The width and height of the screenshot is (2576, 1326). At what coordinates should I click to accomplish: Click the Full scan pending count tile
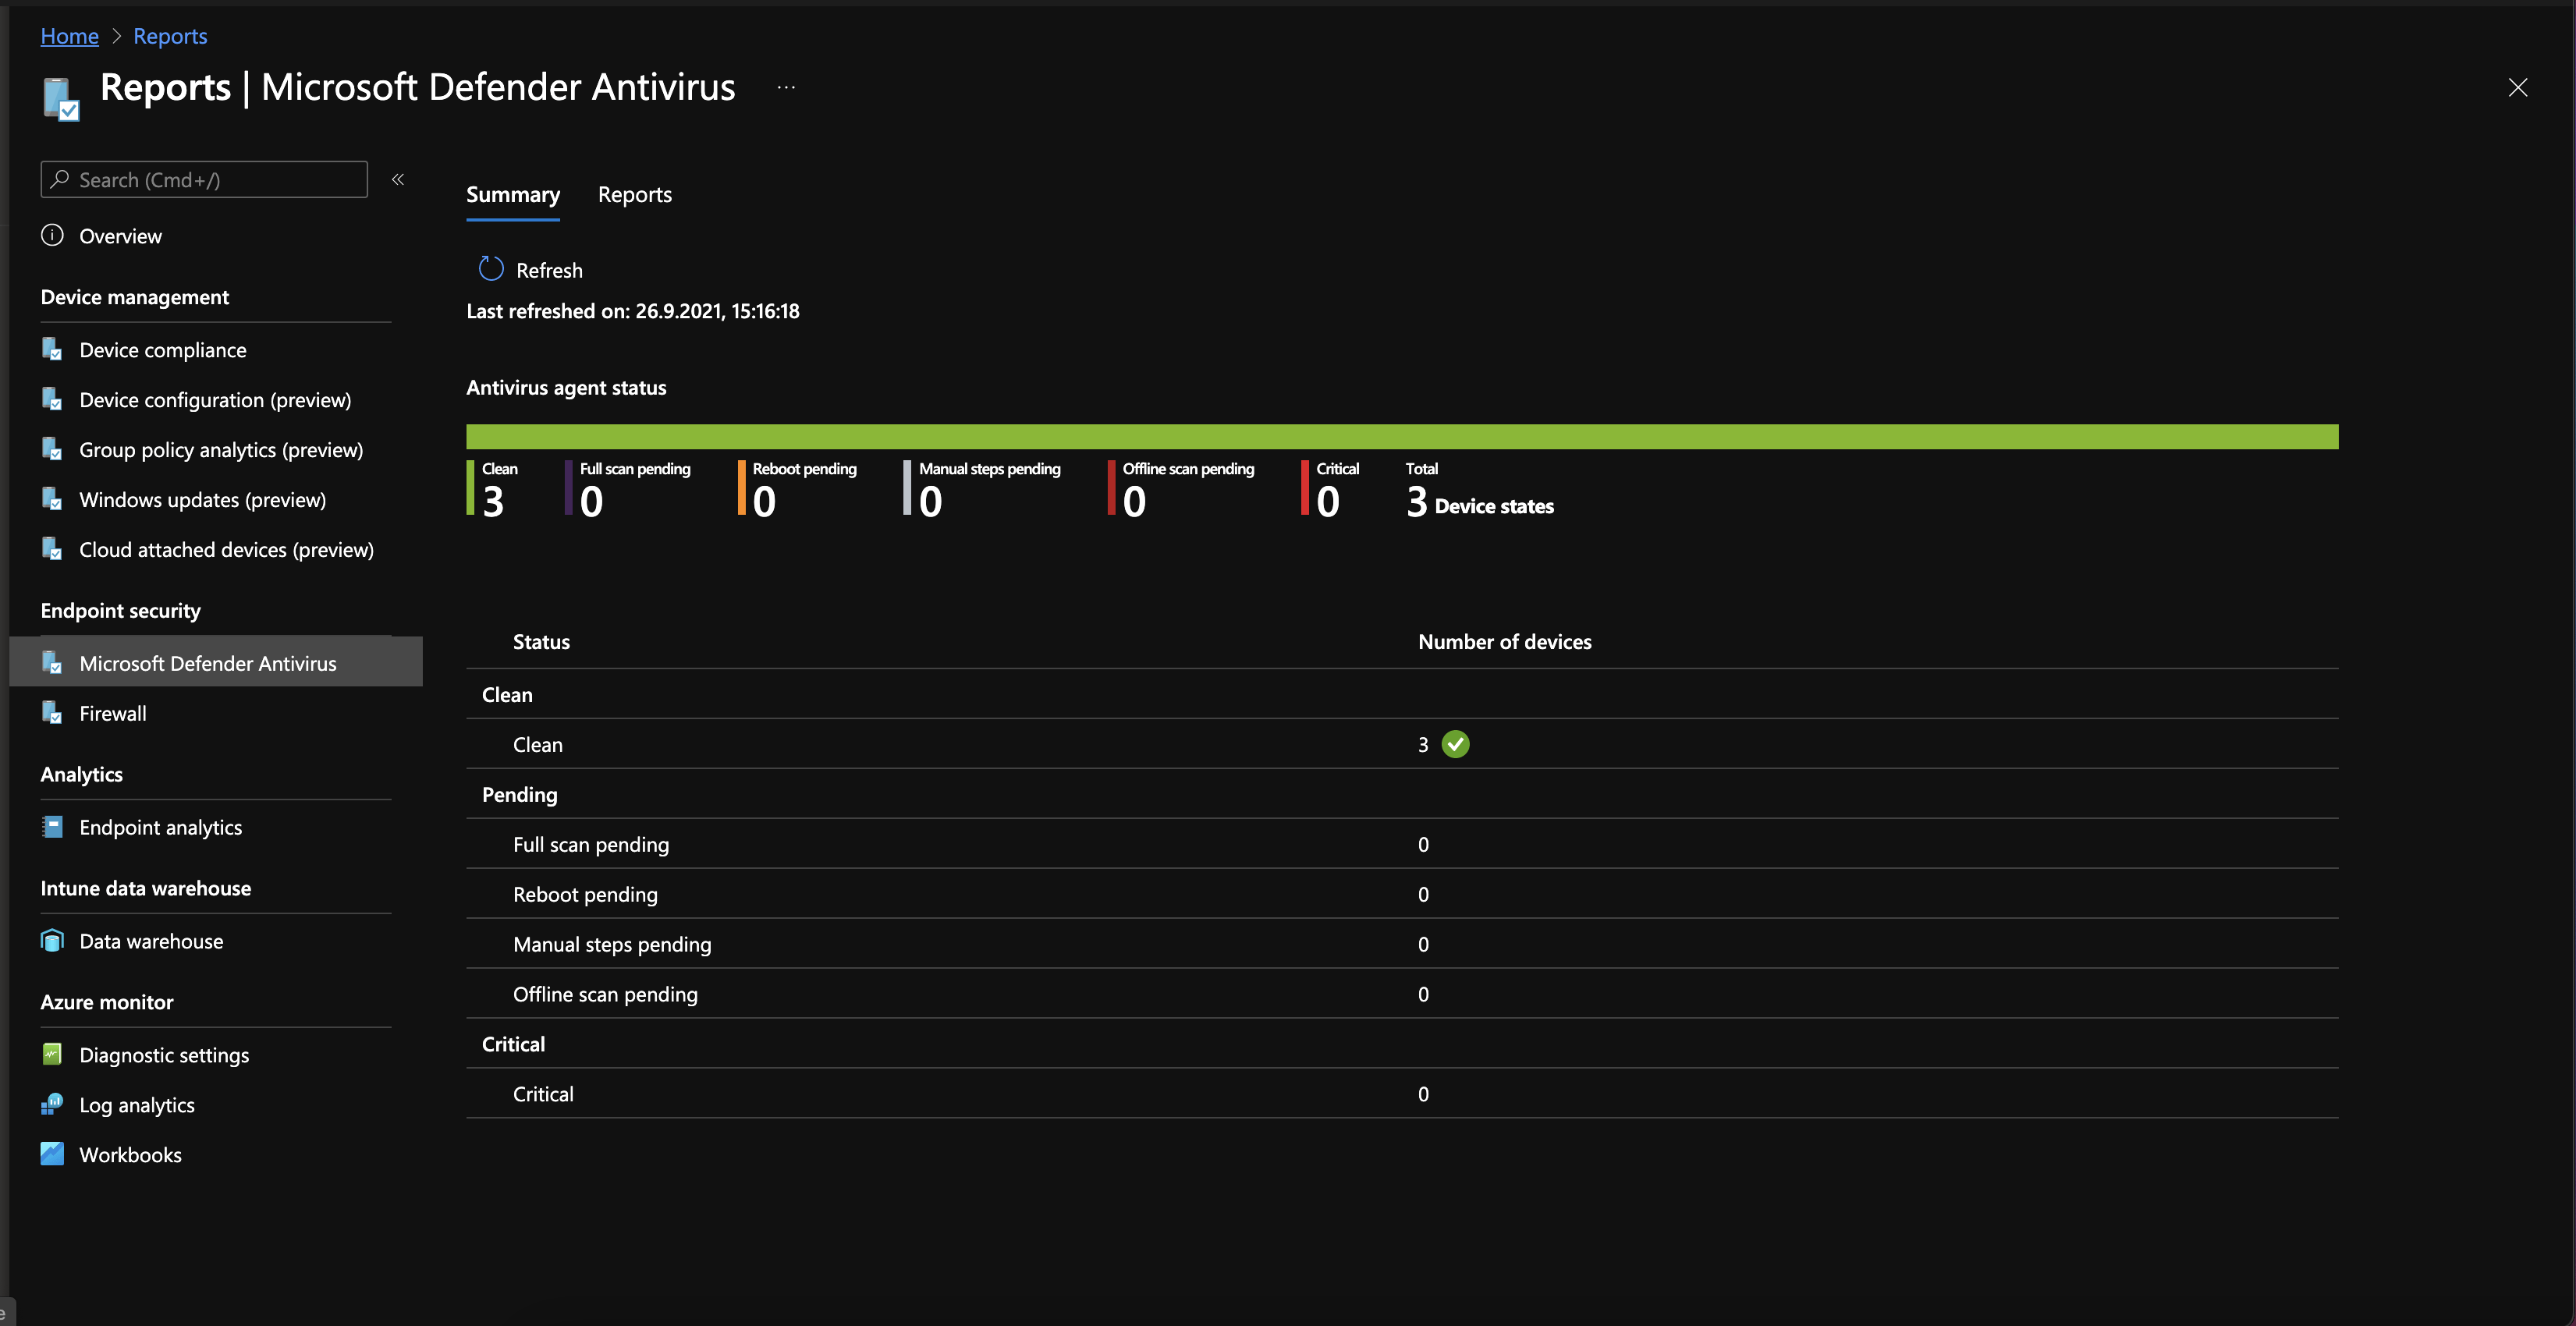[628, 489]
